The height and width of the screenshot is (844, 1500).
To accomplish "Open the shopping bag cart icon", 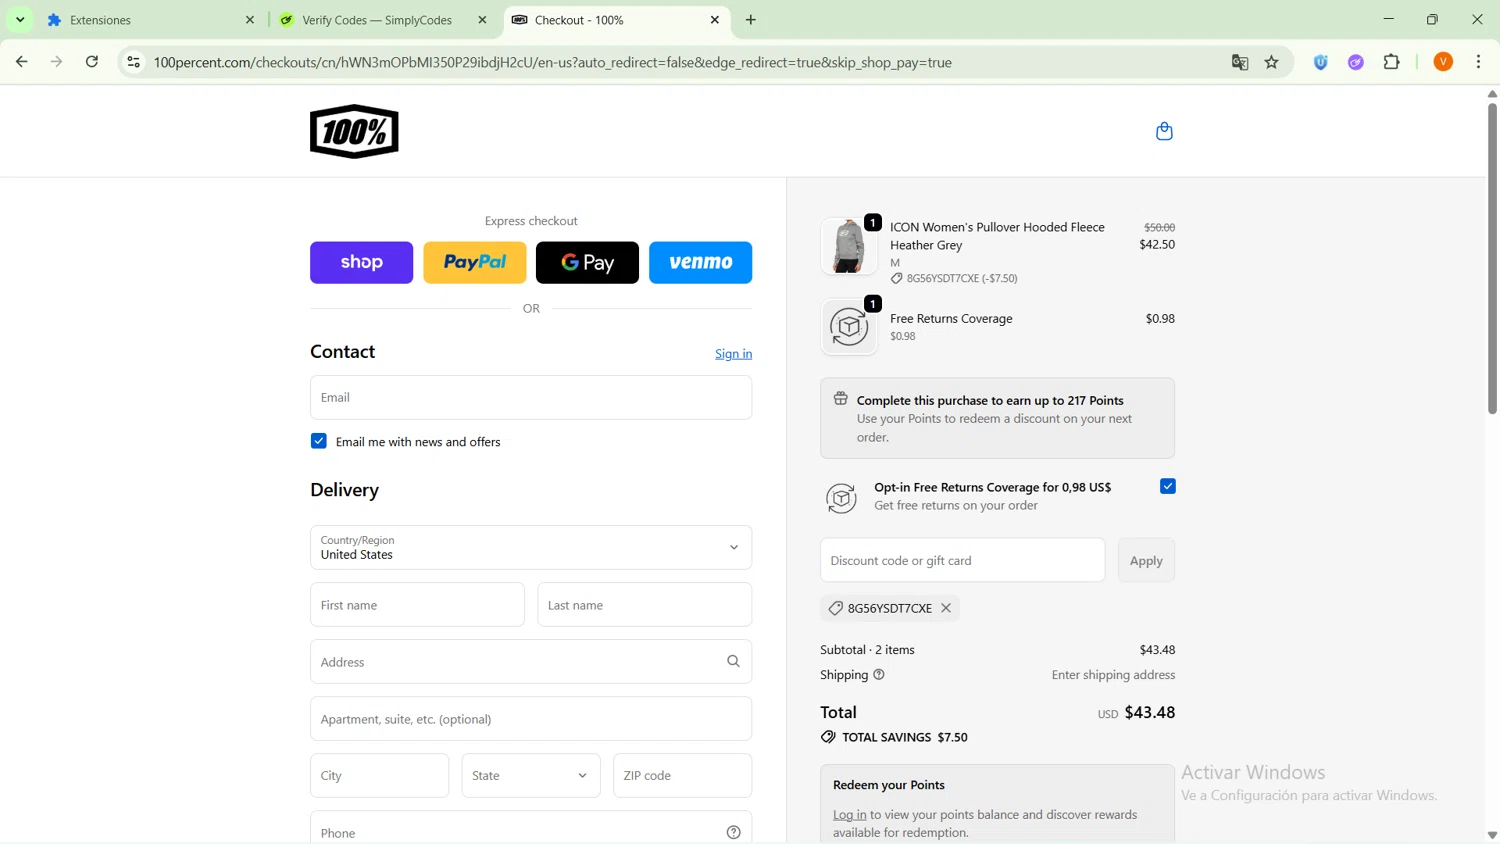I will point(1164,131).
